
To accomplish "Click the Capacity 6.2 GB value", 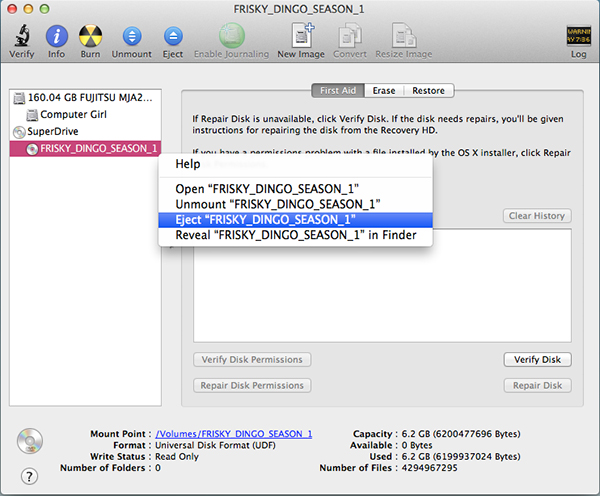I will tap(461, 434).
